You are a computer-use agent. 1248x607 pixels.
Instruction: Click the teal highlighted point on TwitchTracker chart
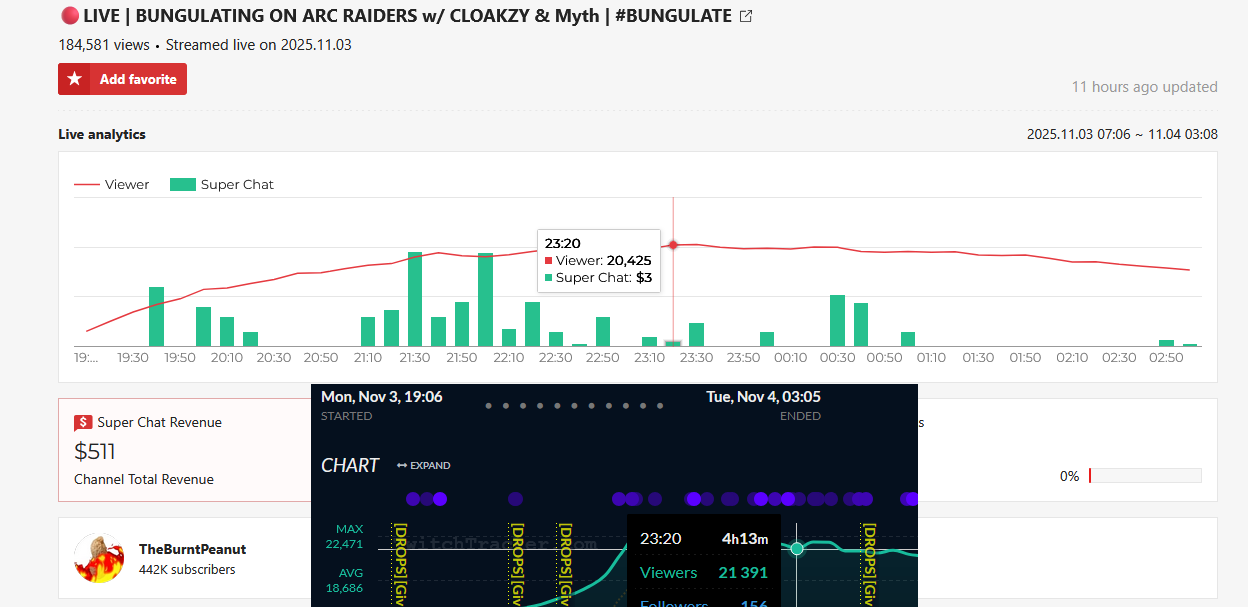[797, 548]
